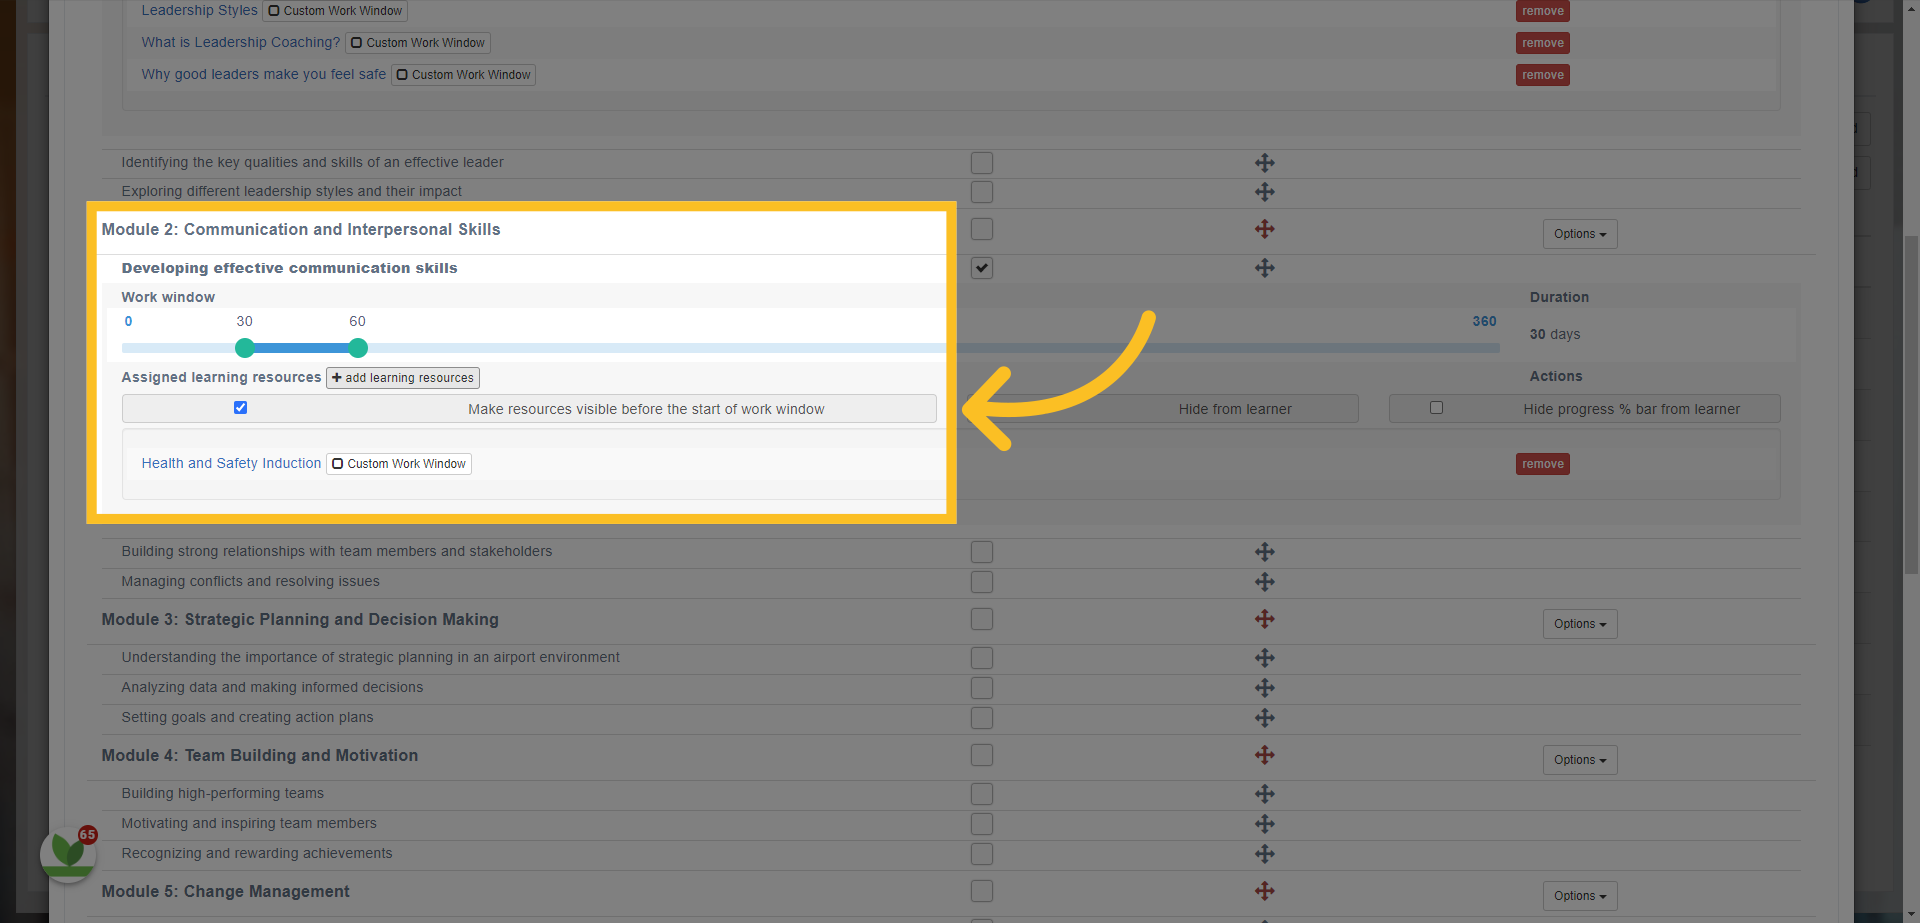Check the Identifying key qualities checkbox
The height and width of the screenshot is (923, 1920).
[982, 163]
